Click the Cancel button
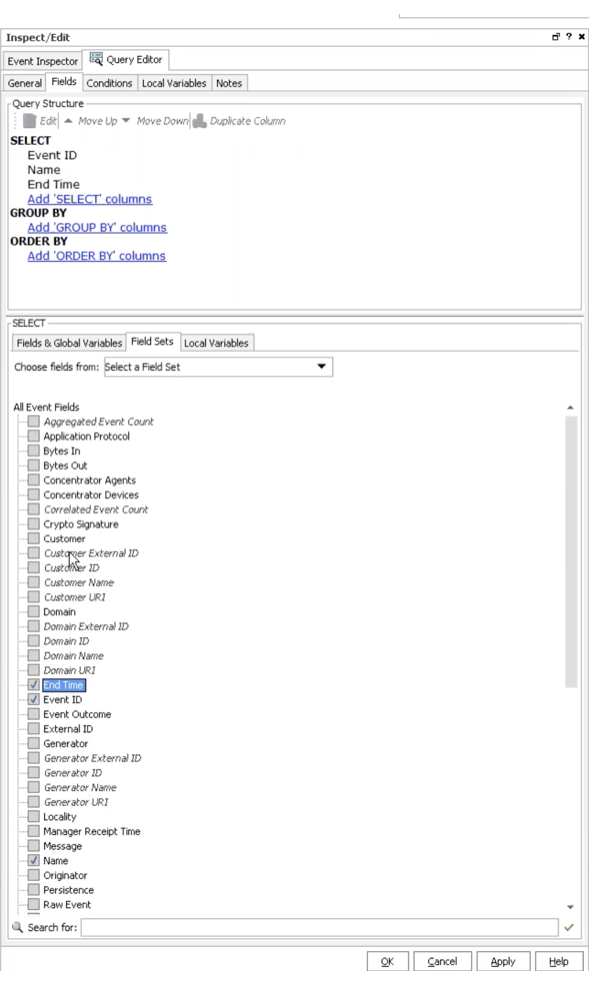Image resolution: width=597 pixels, height=986 pixels. click(442, 961)
